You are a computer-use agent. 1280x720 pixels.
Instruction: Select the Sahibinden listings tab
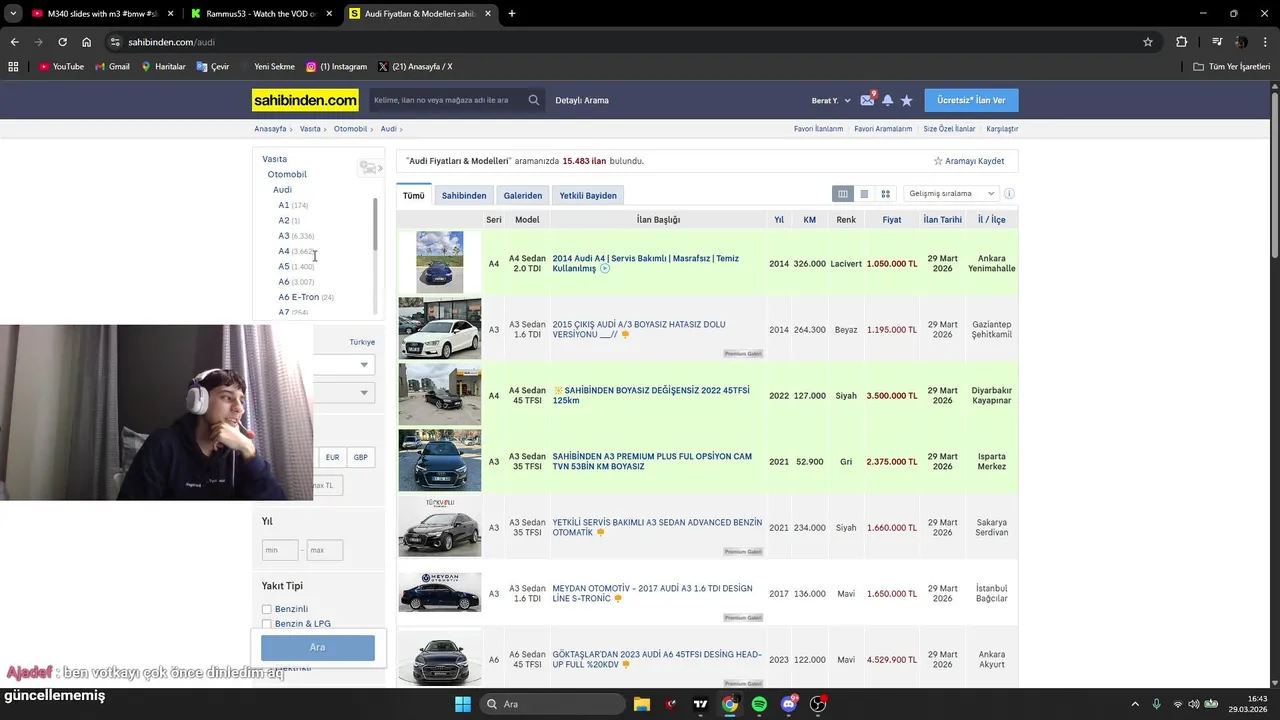pos(464,195)
